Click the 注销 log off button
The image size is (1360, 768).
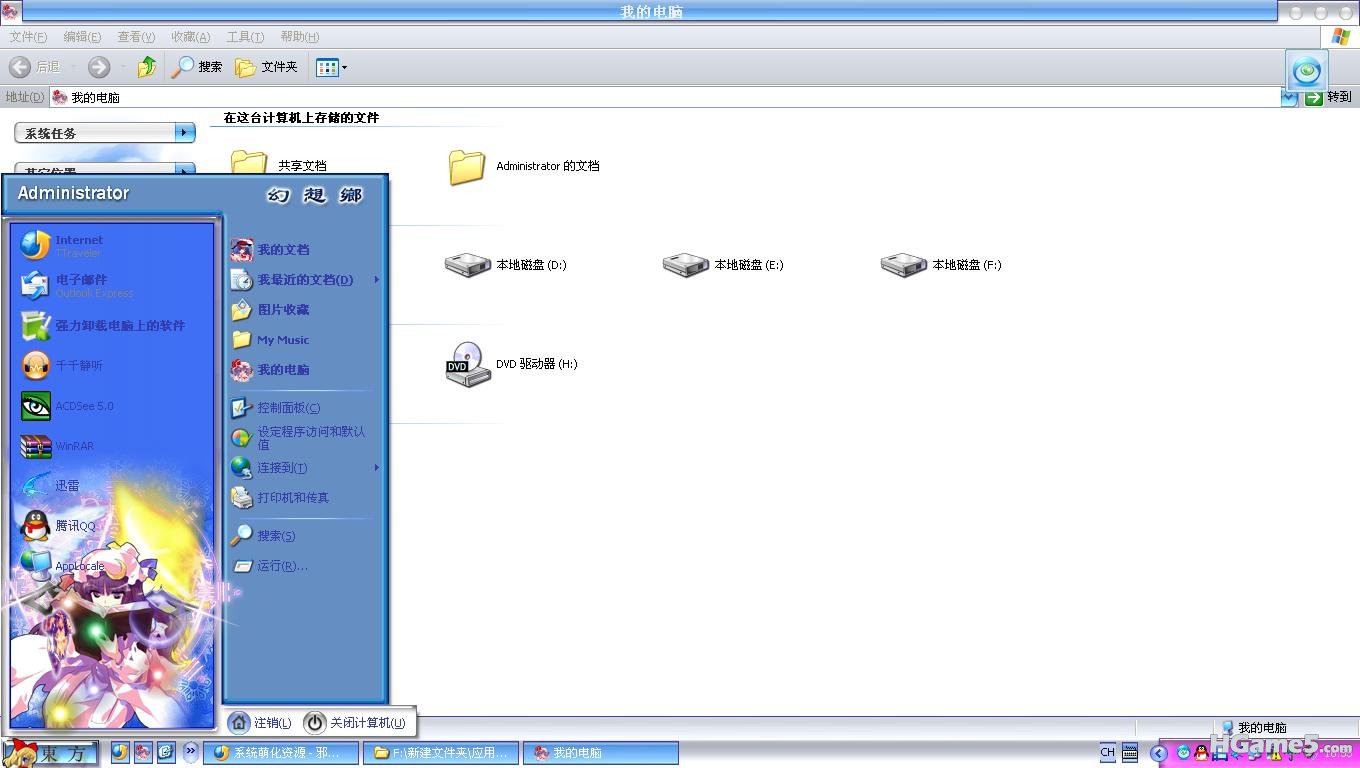[x=260, y=722]
